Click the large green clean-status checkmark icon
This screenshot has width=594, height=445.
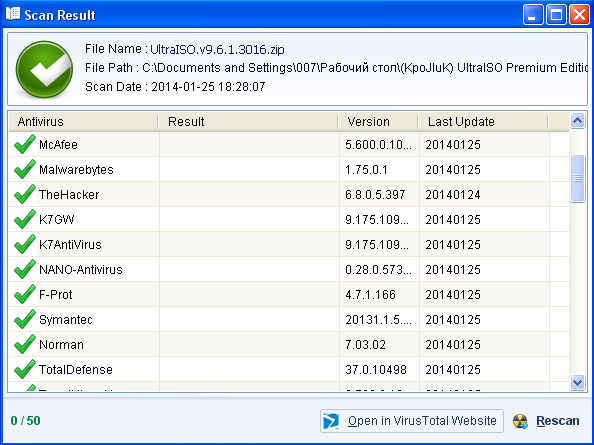click(x=44, y=69)
